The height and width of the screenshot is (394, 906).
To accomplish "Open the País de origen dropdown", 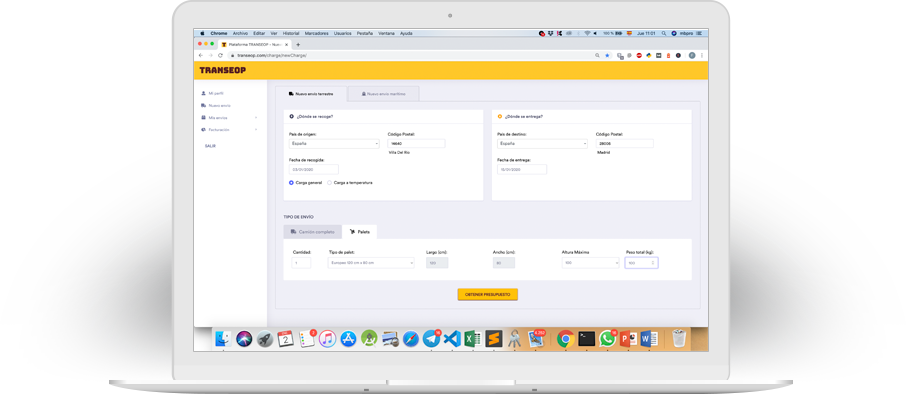I will tap(334, 143).
